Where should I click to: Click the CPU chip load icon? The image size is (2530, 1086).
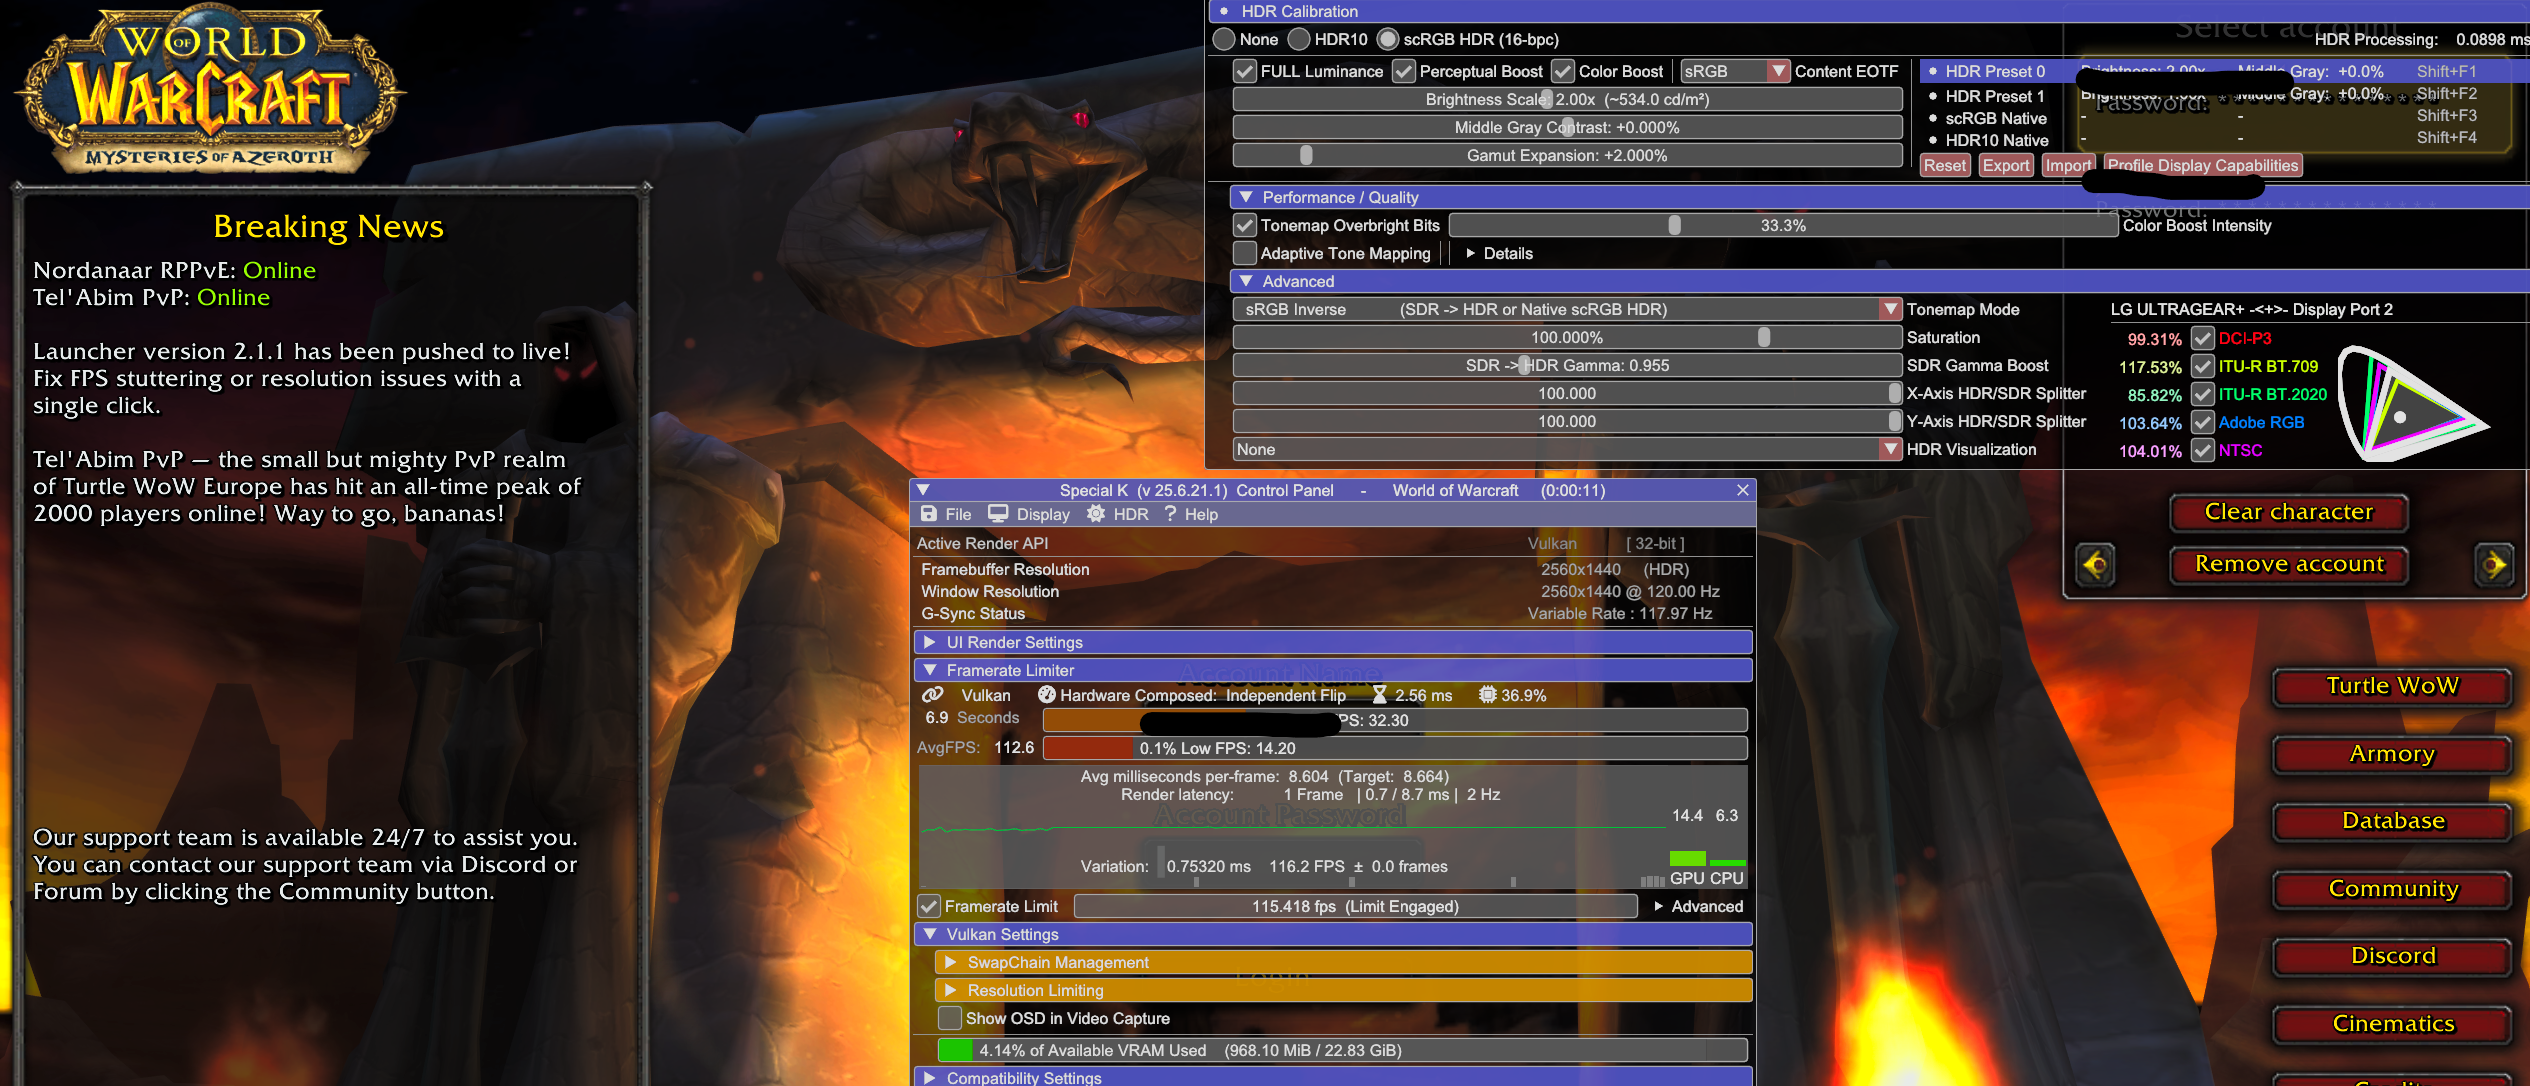click(x=1488, y=695)
